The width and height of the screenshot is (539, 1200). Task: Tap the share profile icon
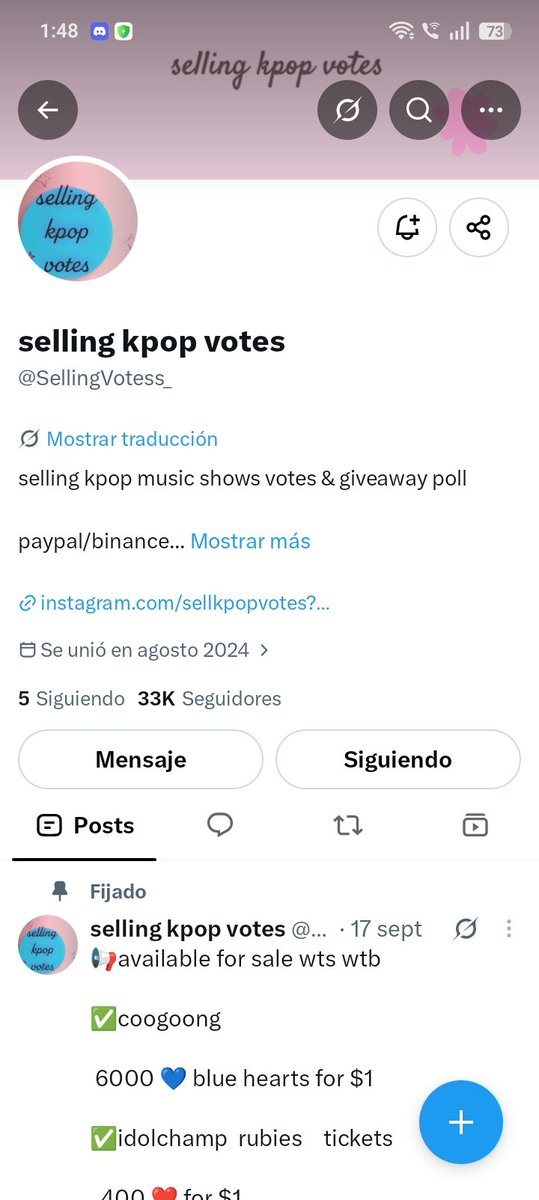pos(479,227)
